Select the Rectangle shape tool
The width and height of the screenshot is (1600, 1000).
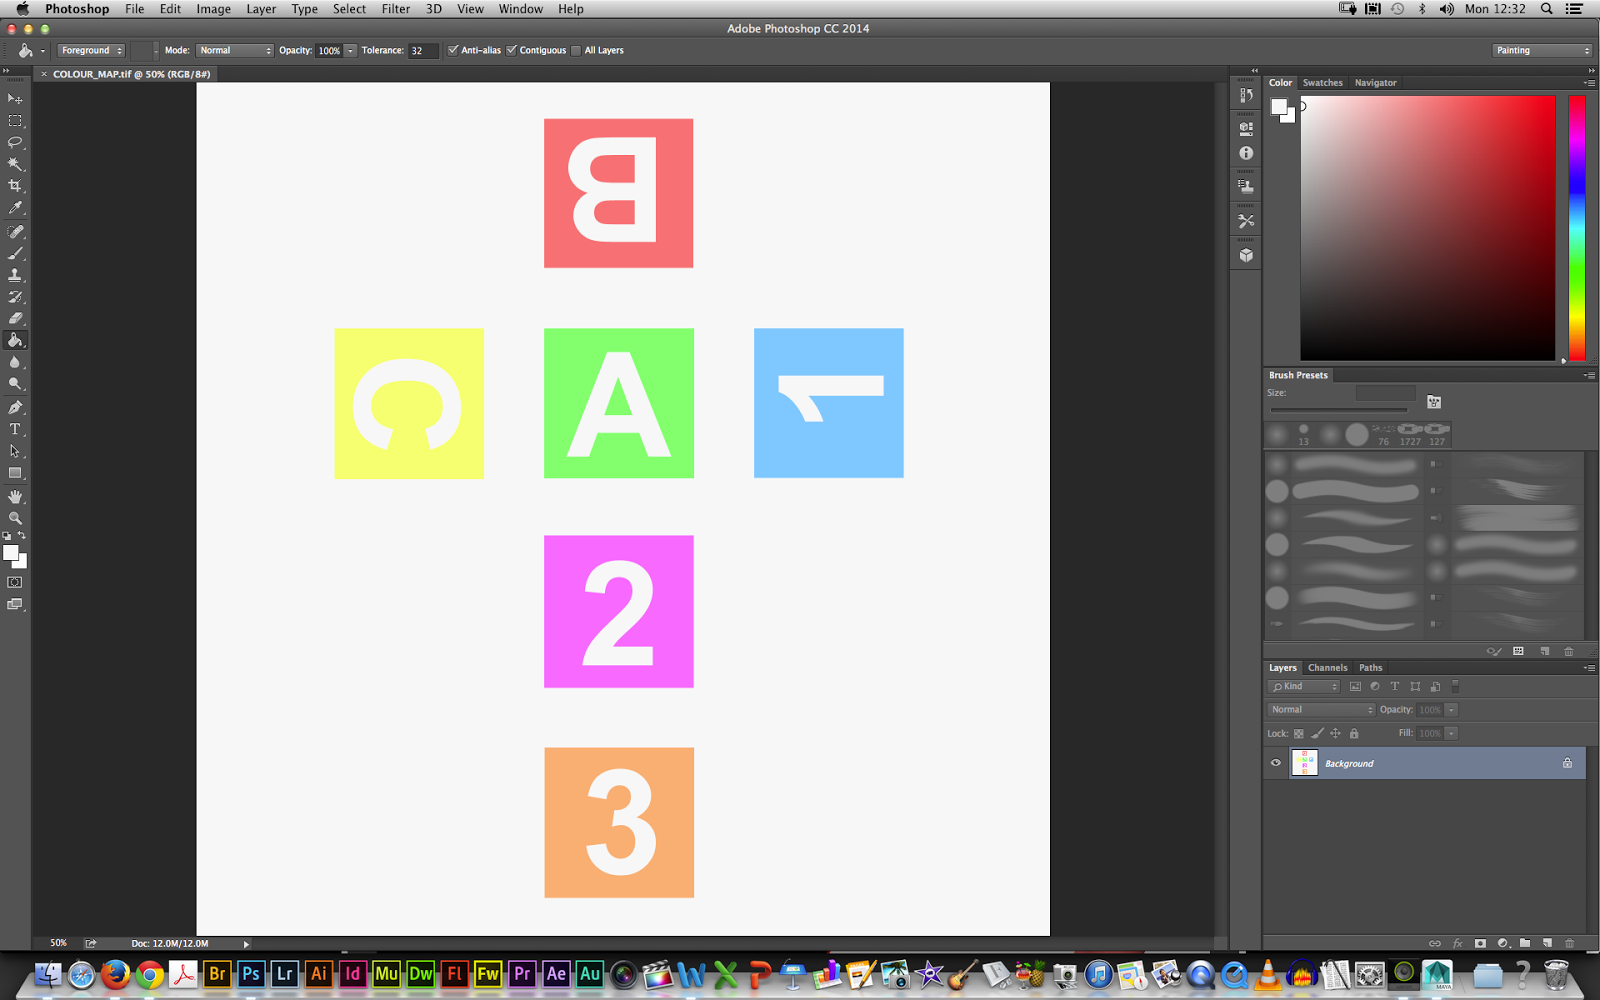(15, 473)
